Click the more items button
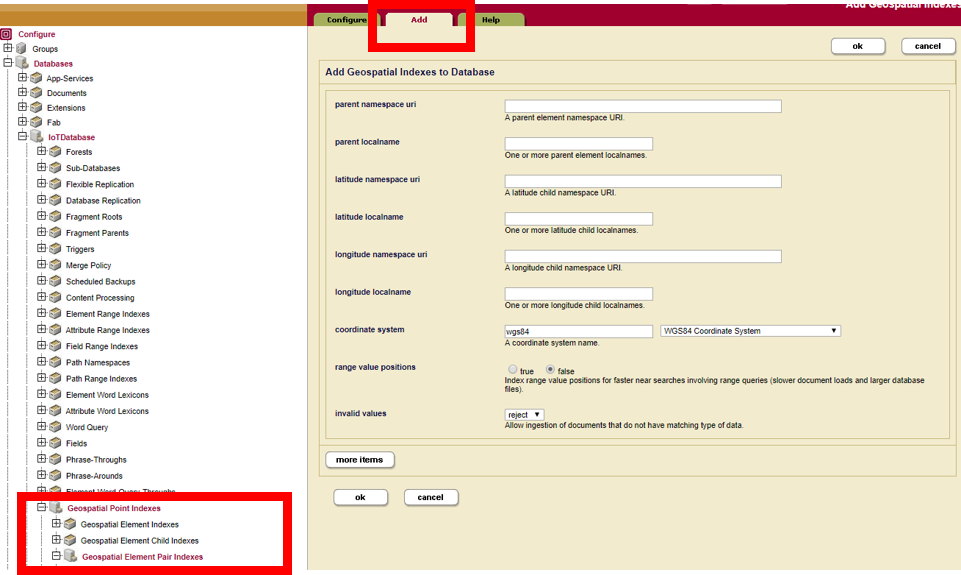The image size is (961, 575). click(x=360, y=459)
